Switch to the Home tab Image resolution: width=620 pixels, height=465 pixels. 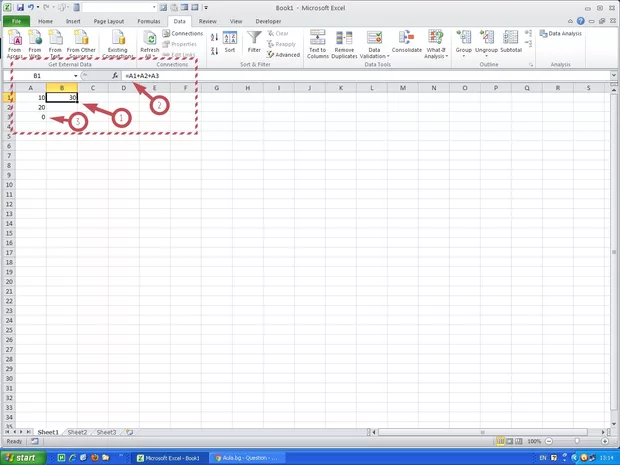[x=45, y=21]
